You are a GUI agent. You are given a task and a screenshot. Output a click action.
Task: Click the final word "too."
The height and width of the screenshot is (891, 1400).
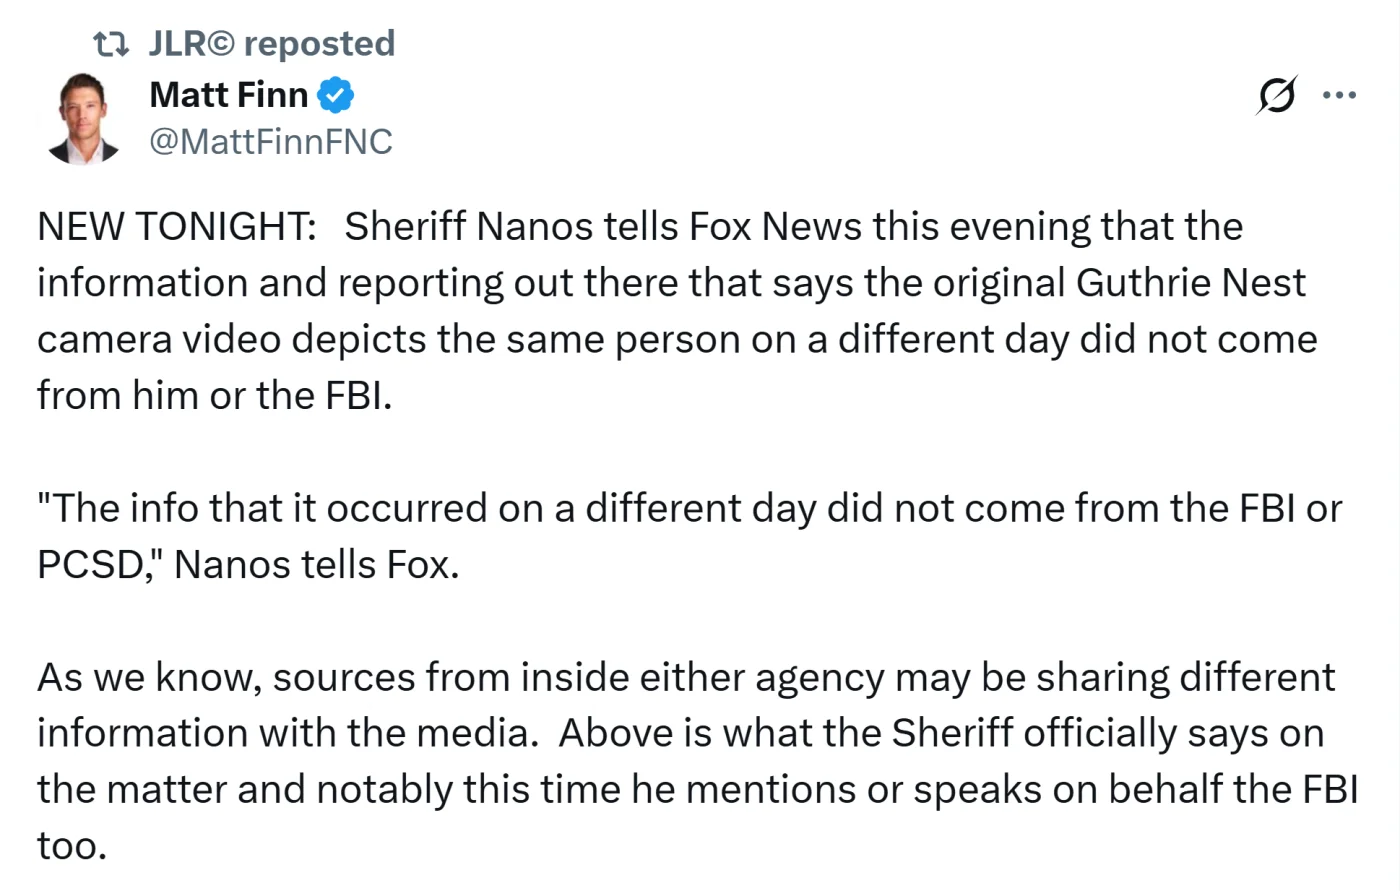71,847
